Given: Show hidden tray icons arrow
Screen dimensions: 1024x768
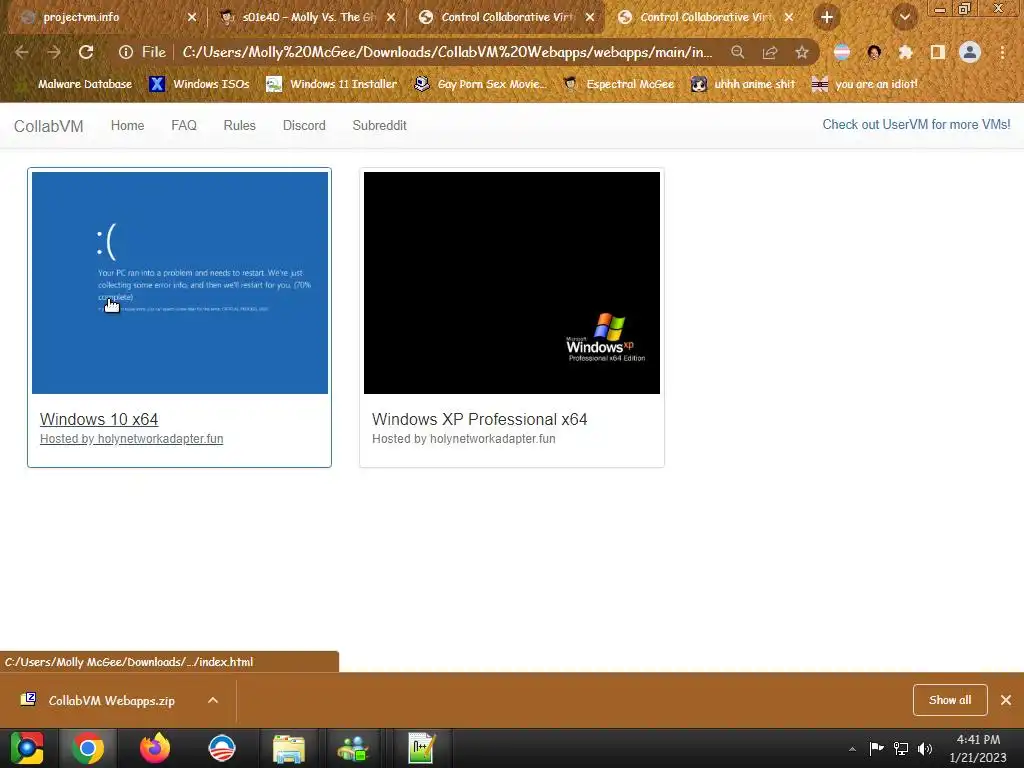Looking at the screenshot, I should click(x=852, y=749).
